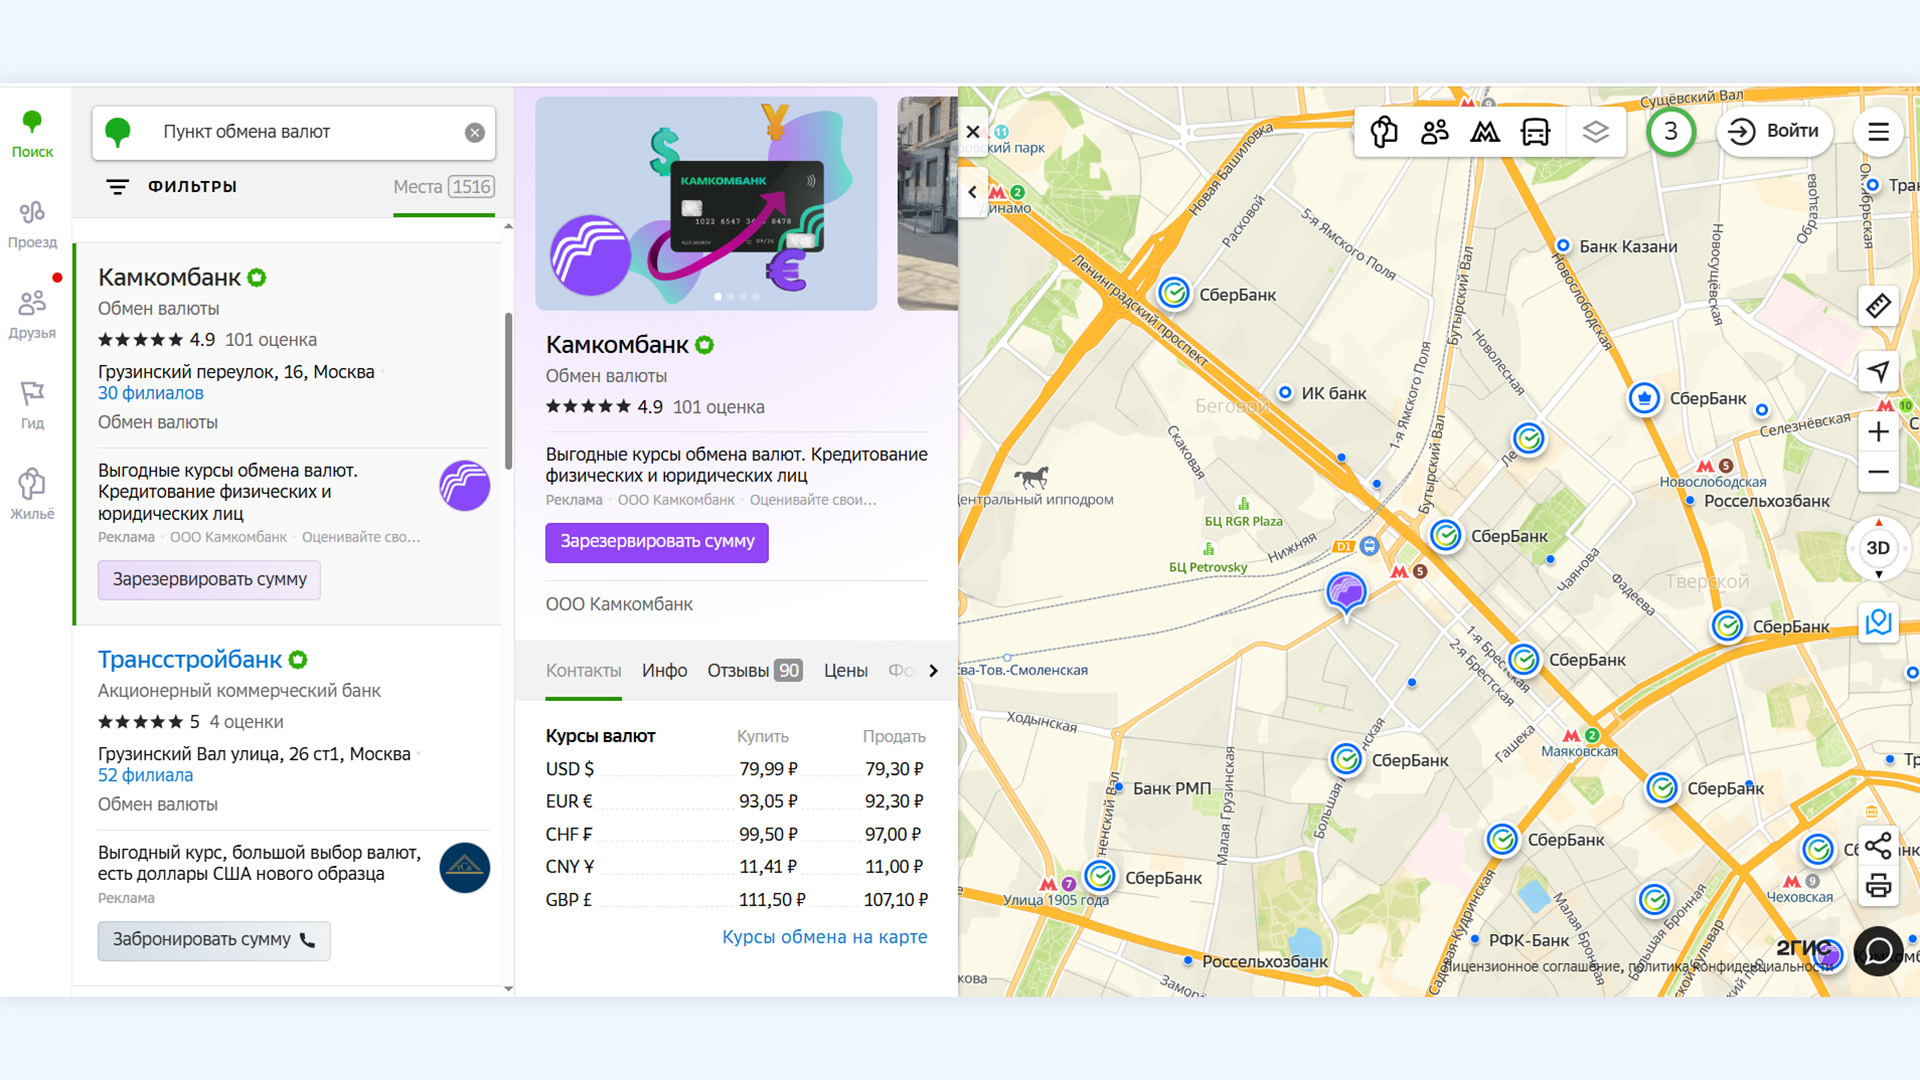Open the chat support bubble
This screenshot has height=1080, width=1920.
point(1878,951)
